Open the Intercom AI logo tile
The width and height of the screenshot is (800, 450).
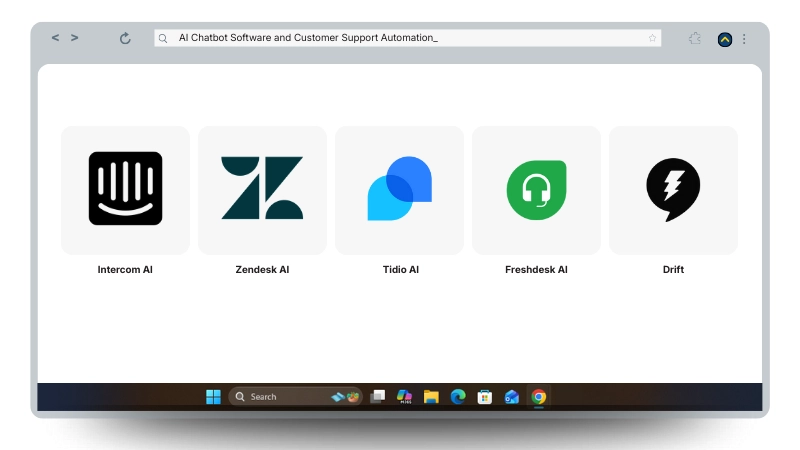(126, 190)
